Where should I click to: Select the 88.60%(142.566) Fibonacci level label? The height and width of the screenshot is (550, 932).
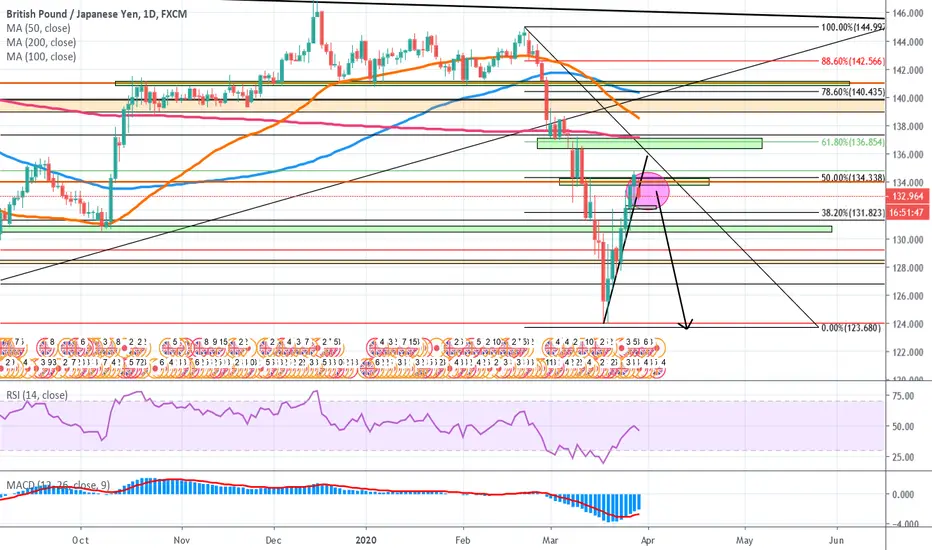point(853,61)
